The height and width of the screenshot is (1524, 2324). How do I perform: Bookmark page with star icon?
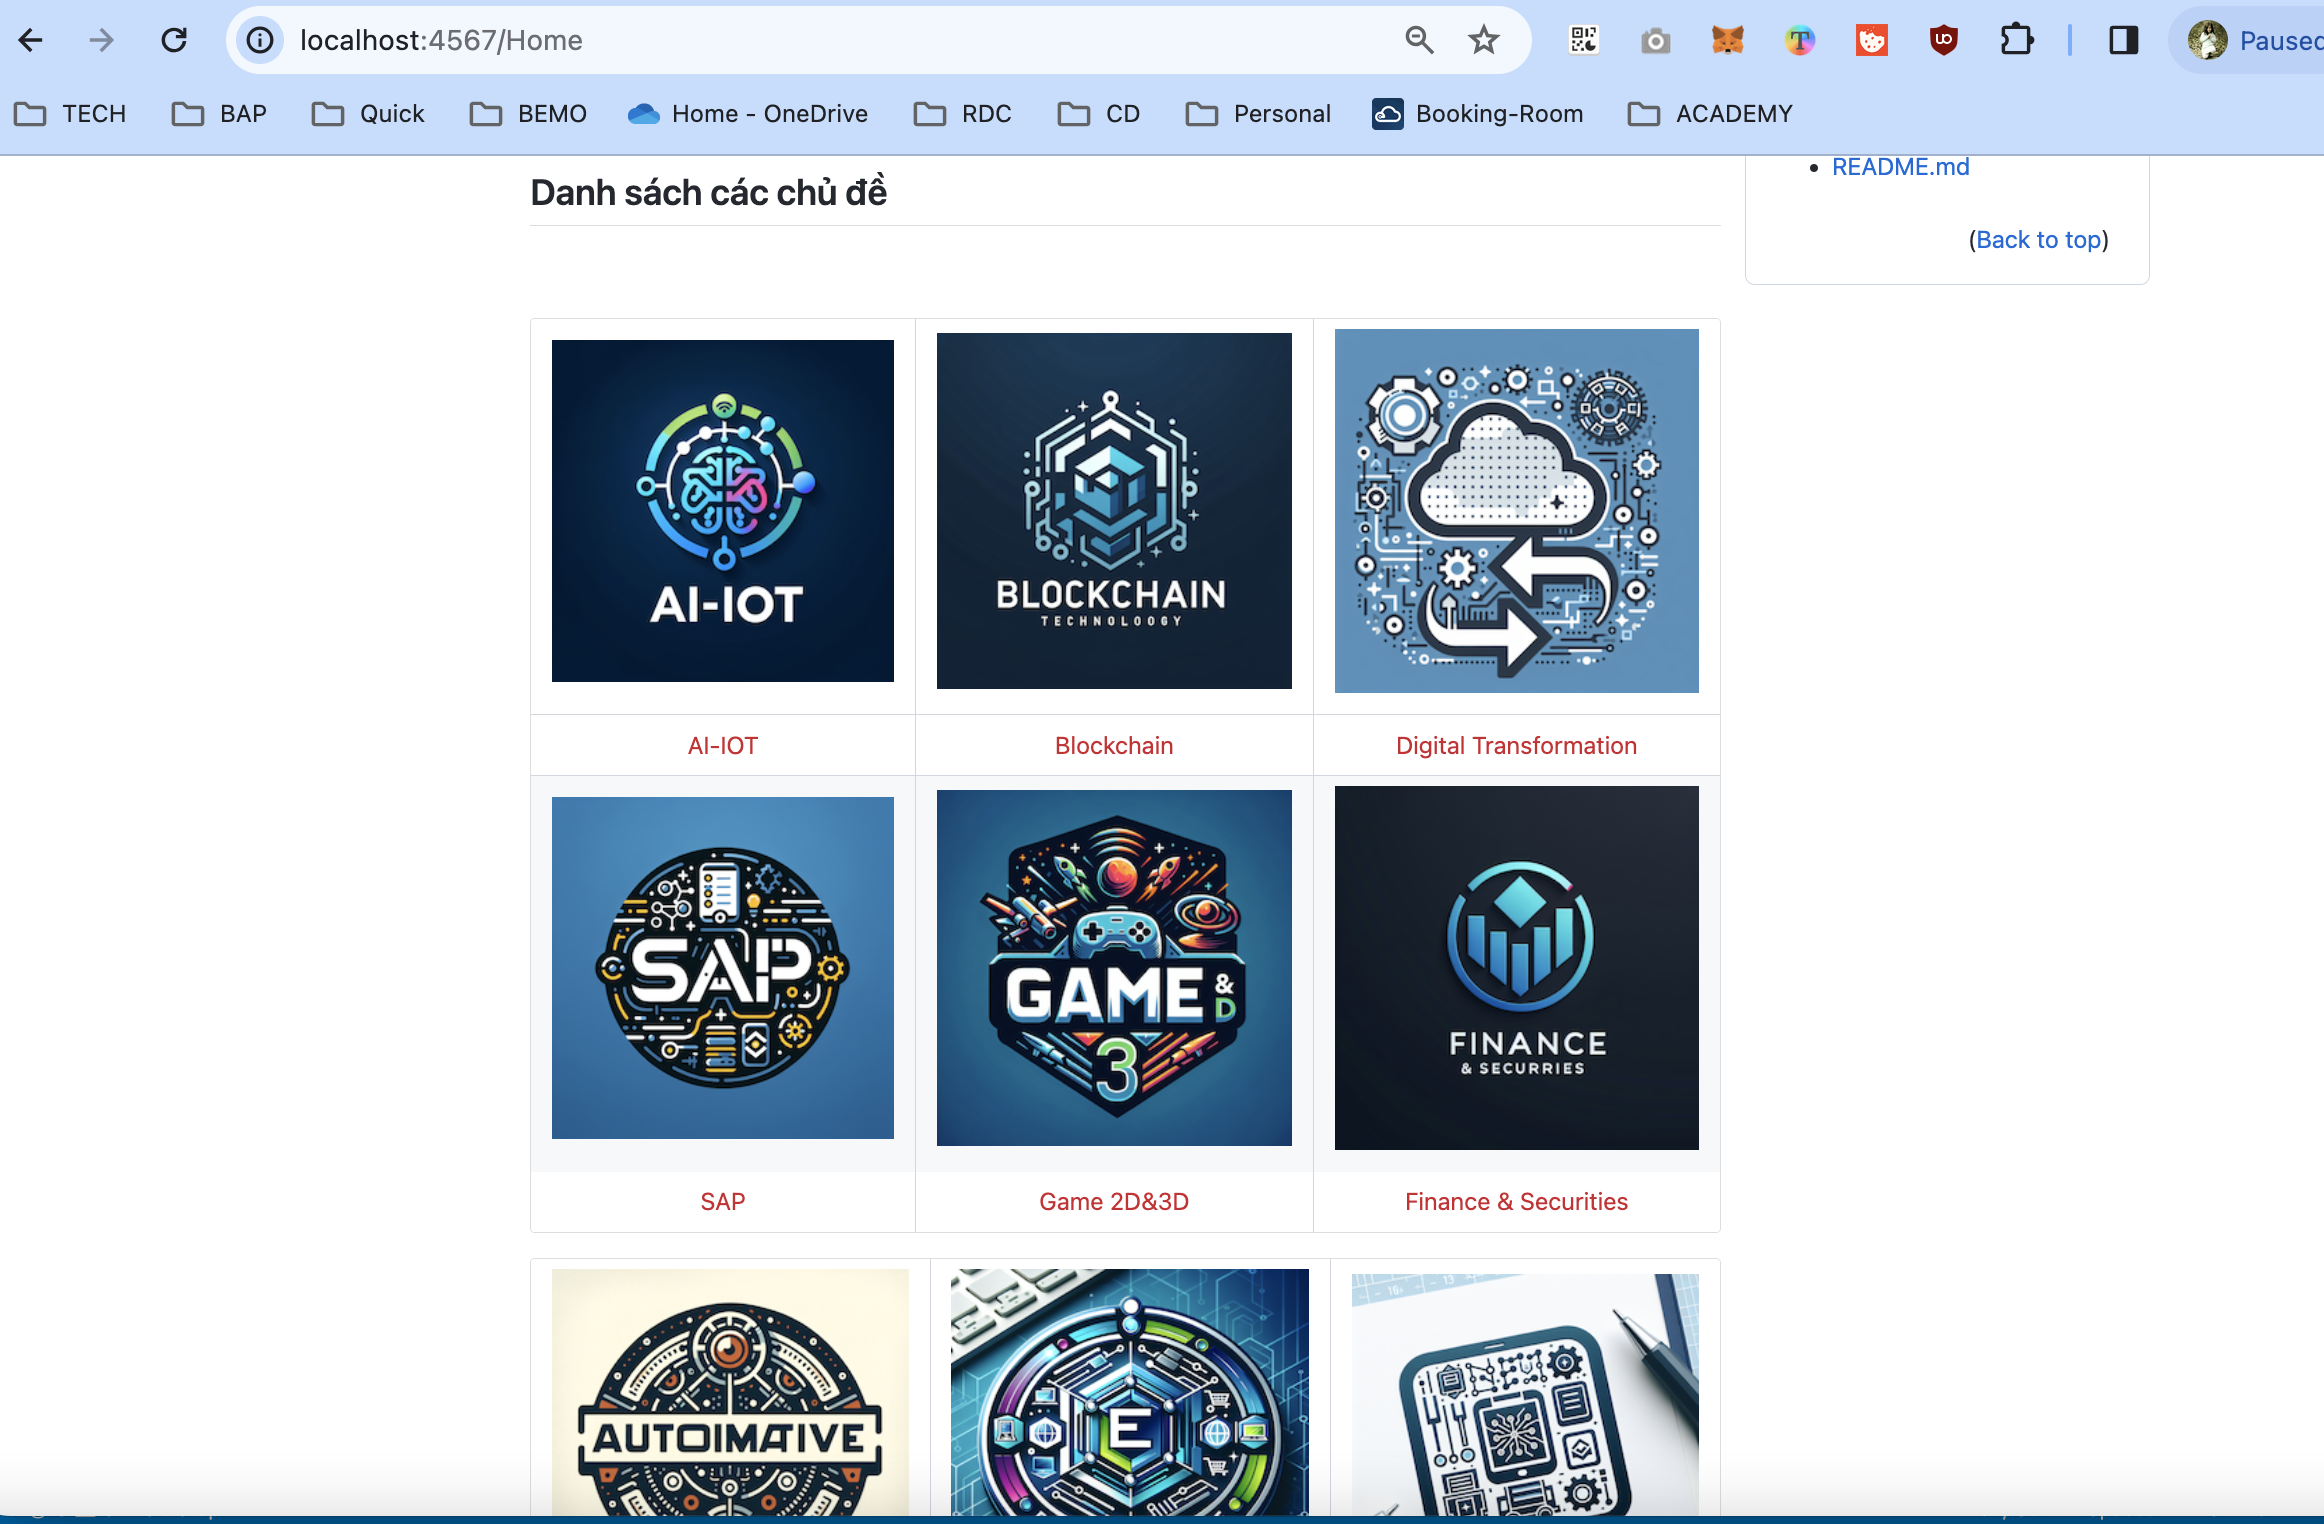coord(1484,40)
